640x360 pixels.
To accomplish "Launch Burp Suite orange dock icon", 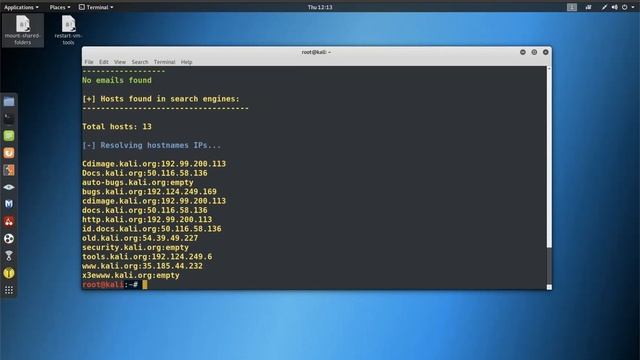I will coord(9,153).
